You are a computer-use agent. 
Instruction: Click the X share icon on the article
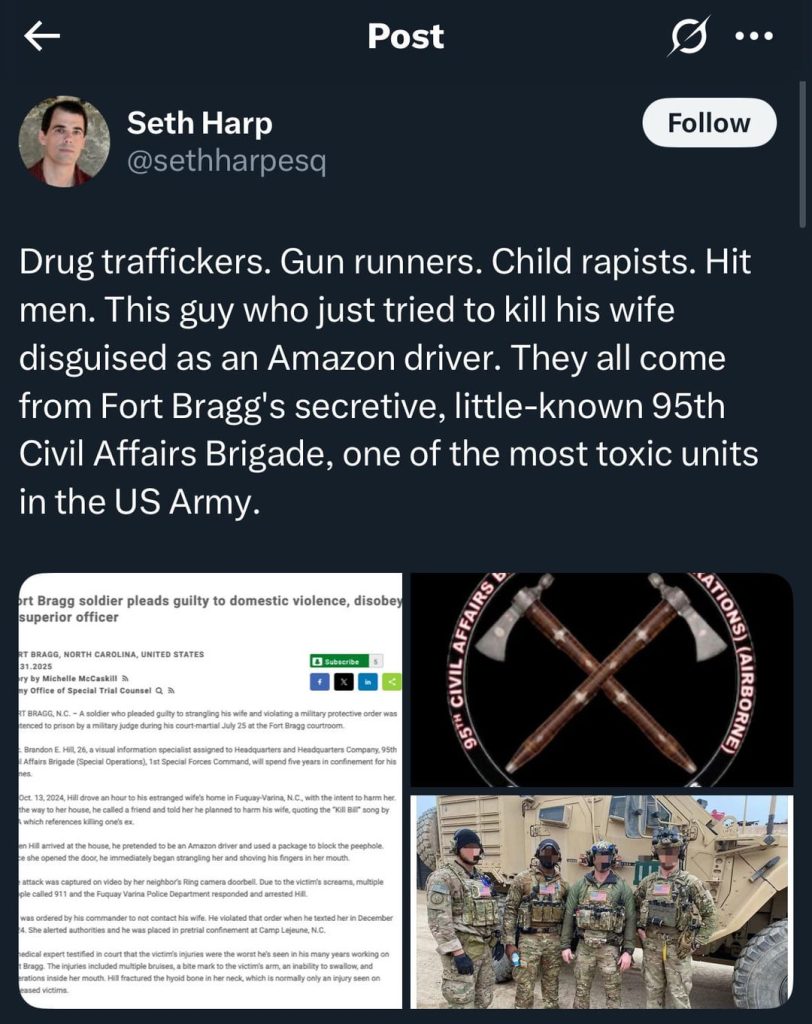pyautogui.click(x=344, y=681)
